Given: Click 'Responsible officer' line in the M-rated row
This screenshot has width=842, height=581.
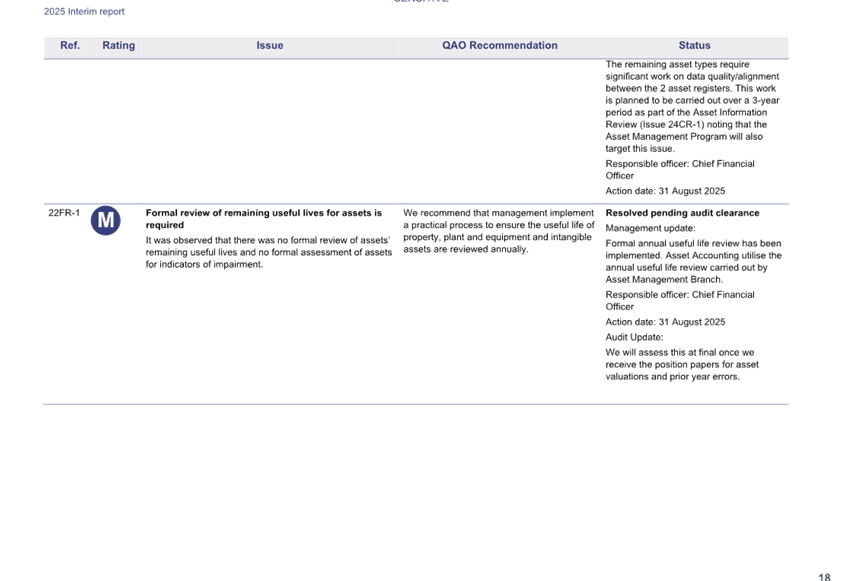Looking at the screenshot, I should (680, 301).
